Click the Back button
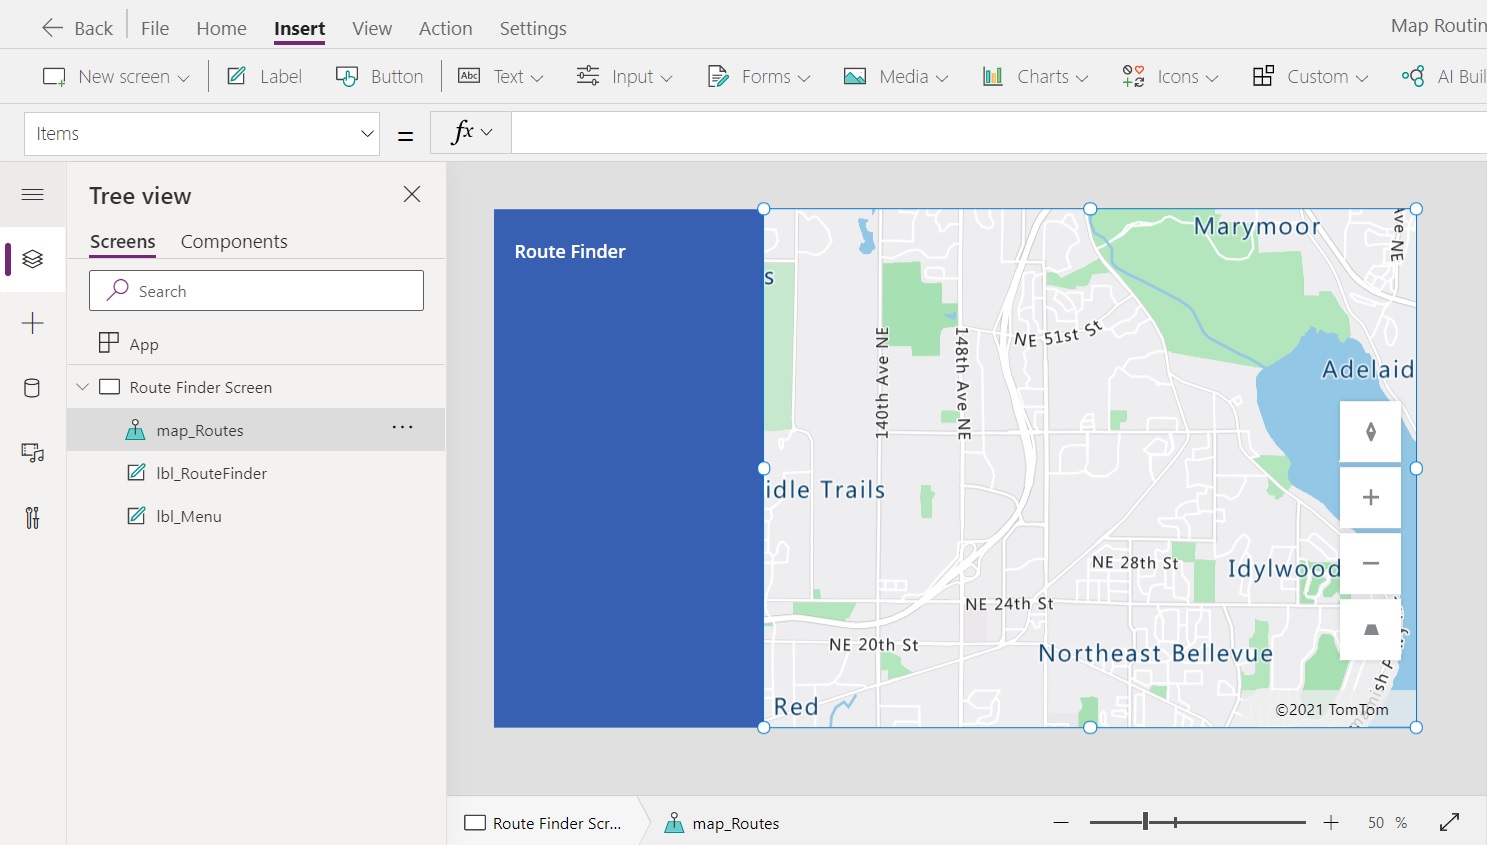The height and width of the screenshot is (846, 1487). pos(76,27)
